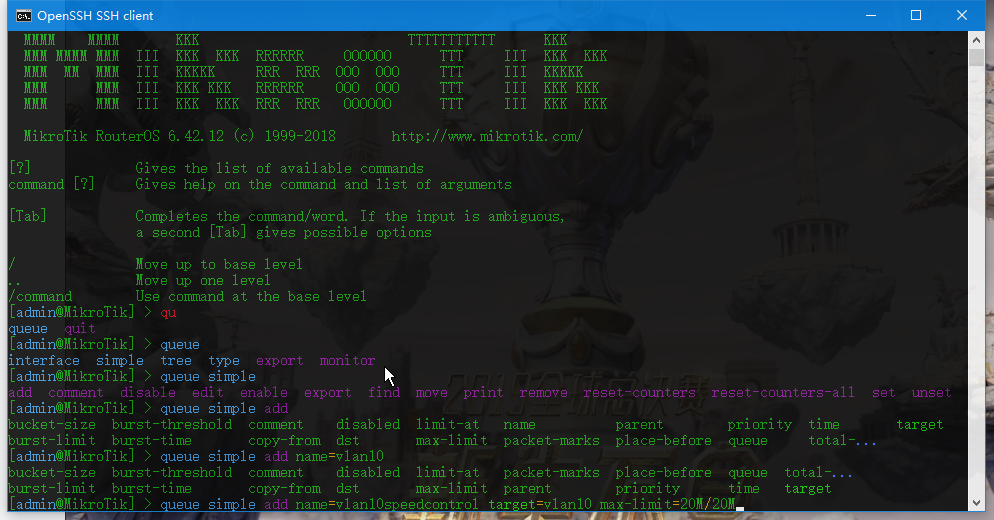
Task: Click the 'set' command in queue simple list
Action: (883, 393)
